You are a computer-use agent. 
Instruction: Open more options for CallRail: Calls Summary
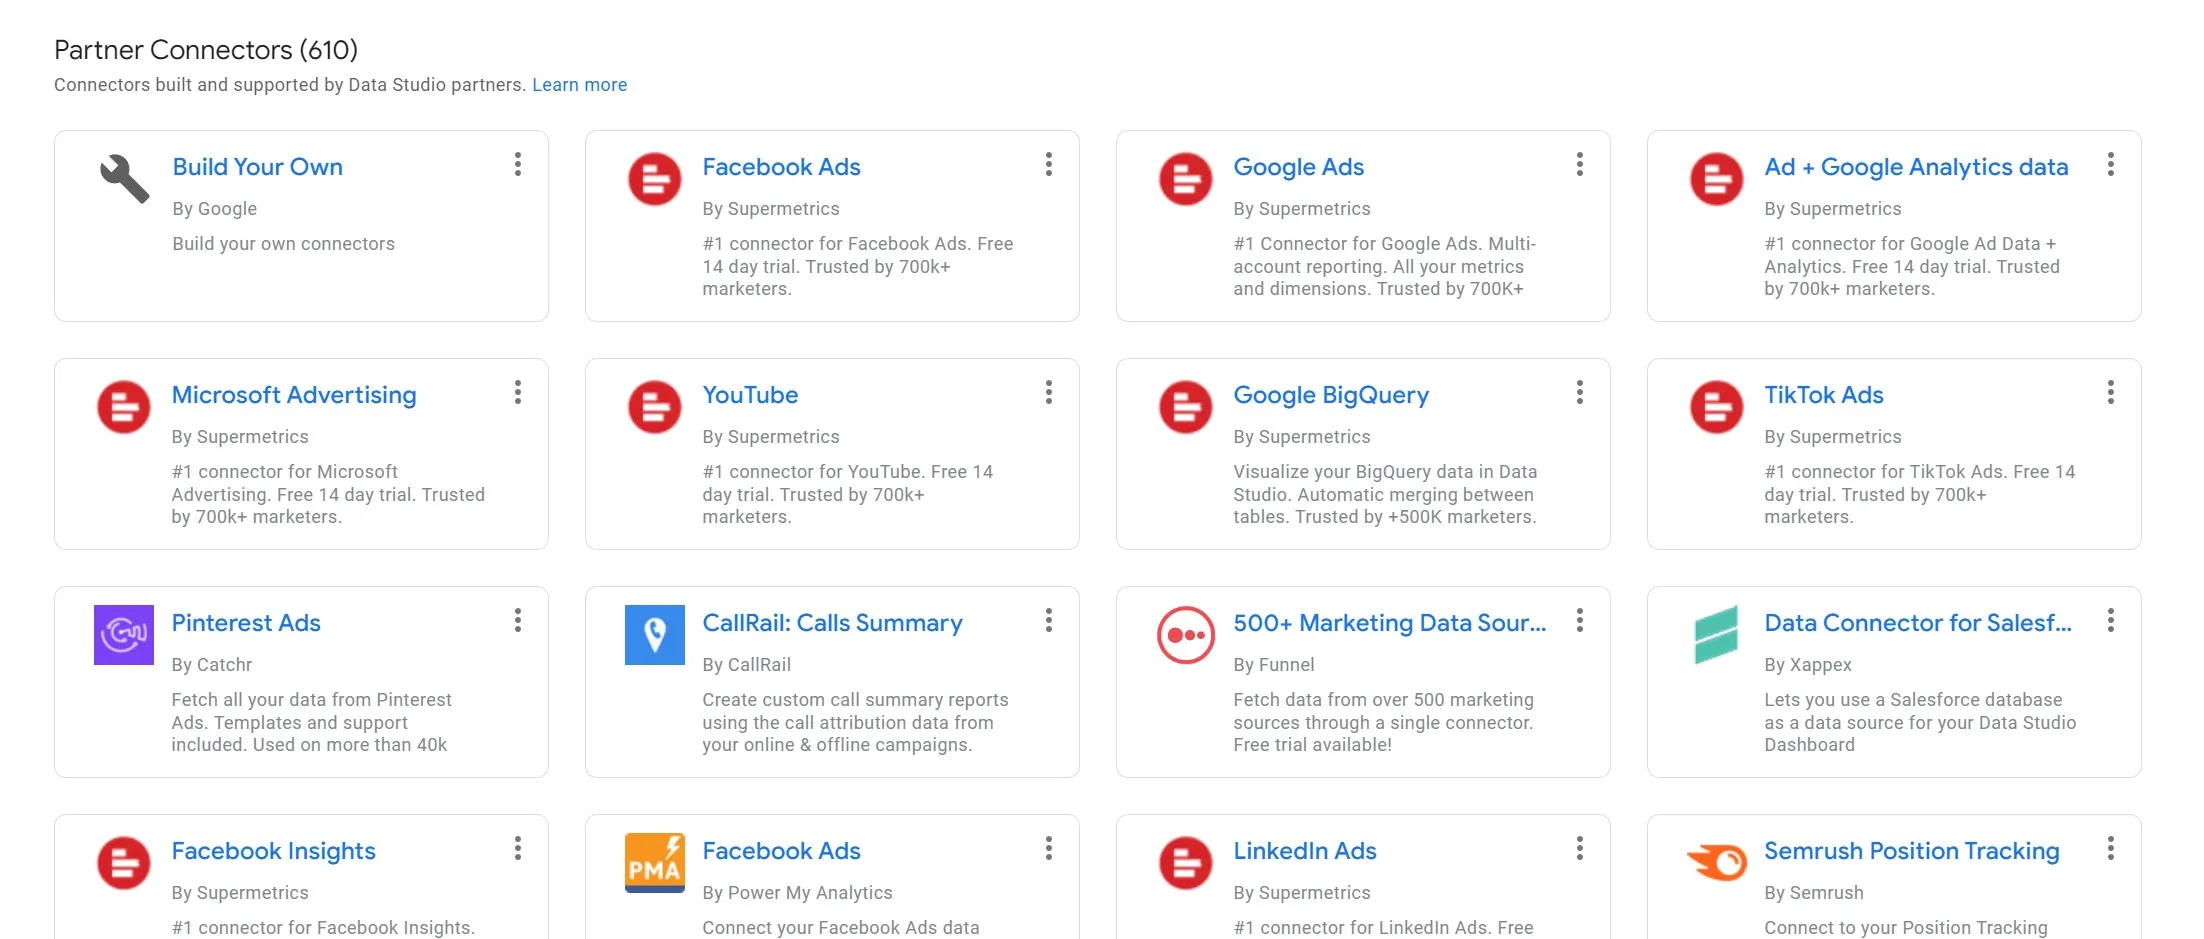pos(1049,620)
